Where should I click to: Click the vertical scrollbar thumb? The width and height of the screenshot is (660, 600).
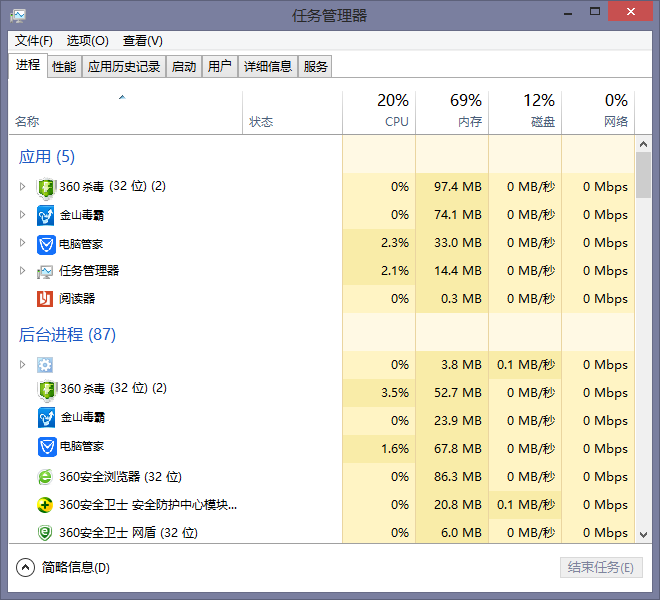point(643,175)
